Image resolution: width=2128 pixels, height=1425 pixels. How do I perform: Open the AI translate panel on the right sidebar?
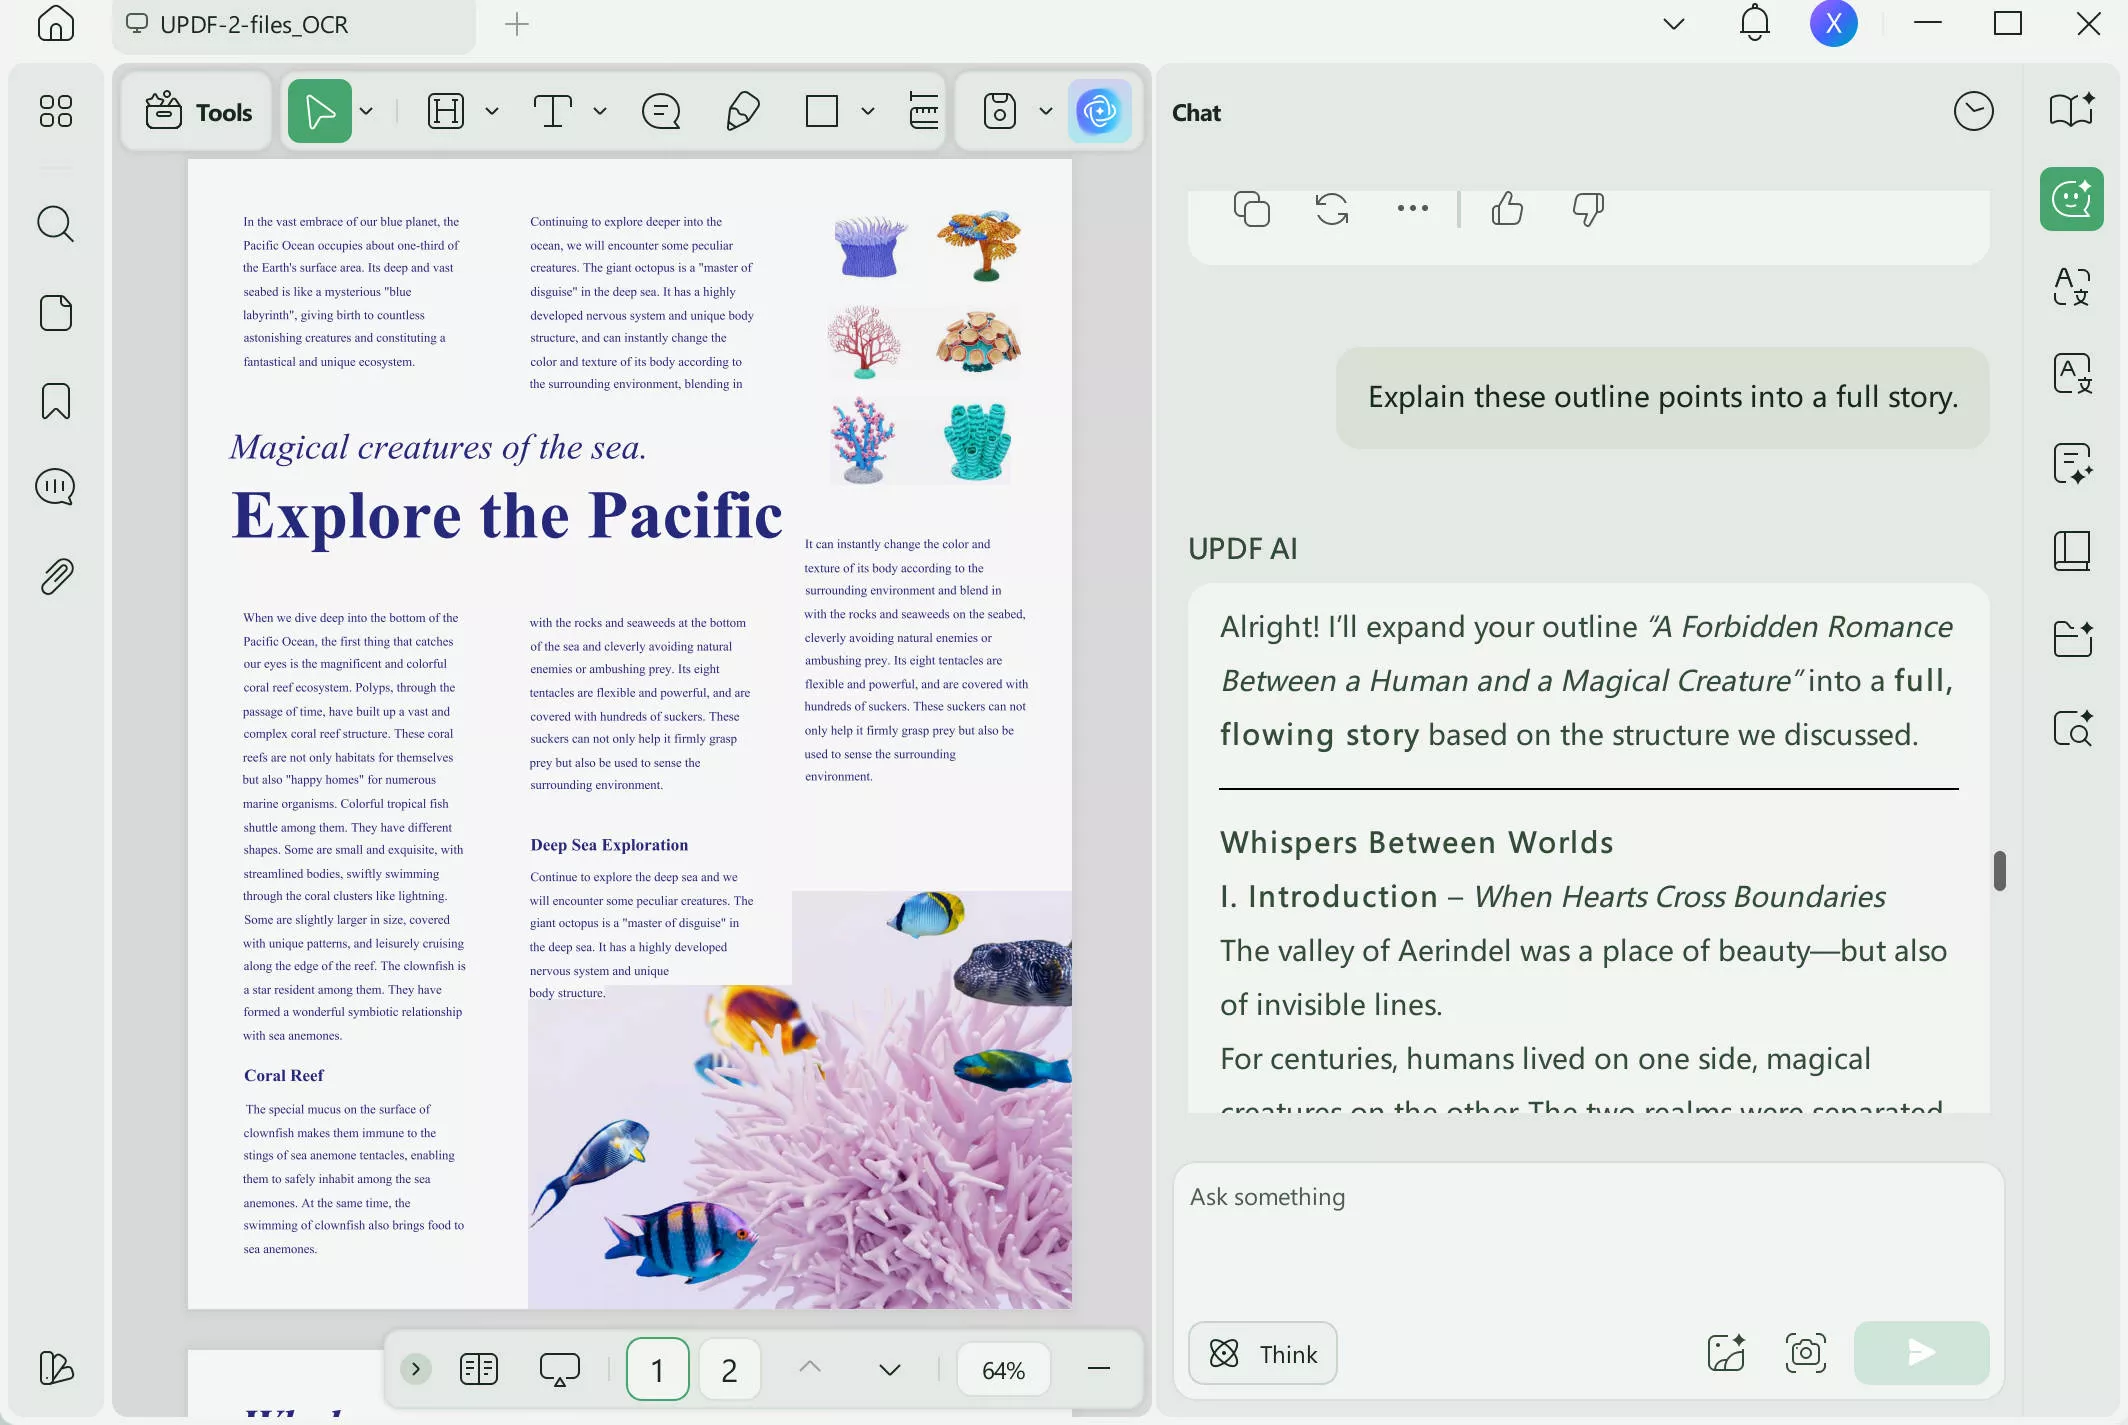click(x=2071, y=287)
